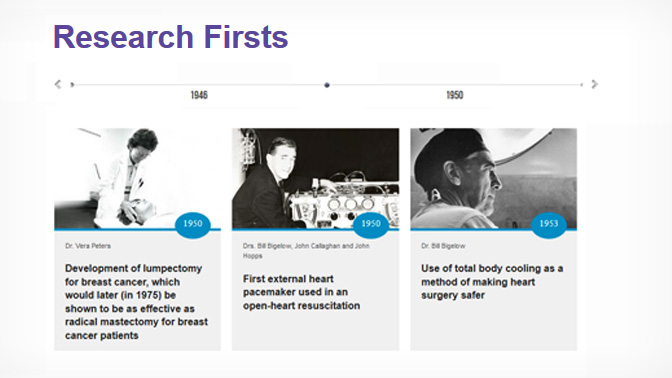Click the small end marker on timeline
672x378 pixels.
pos(582,85)
